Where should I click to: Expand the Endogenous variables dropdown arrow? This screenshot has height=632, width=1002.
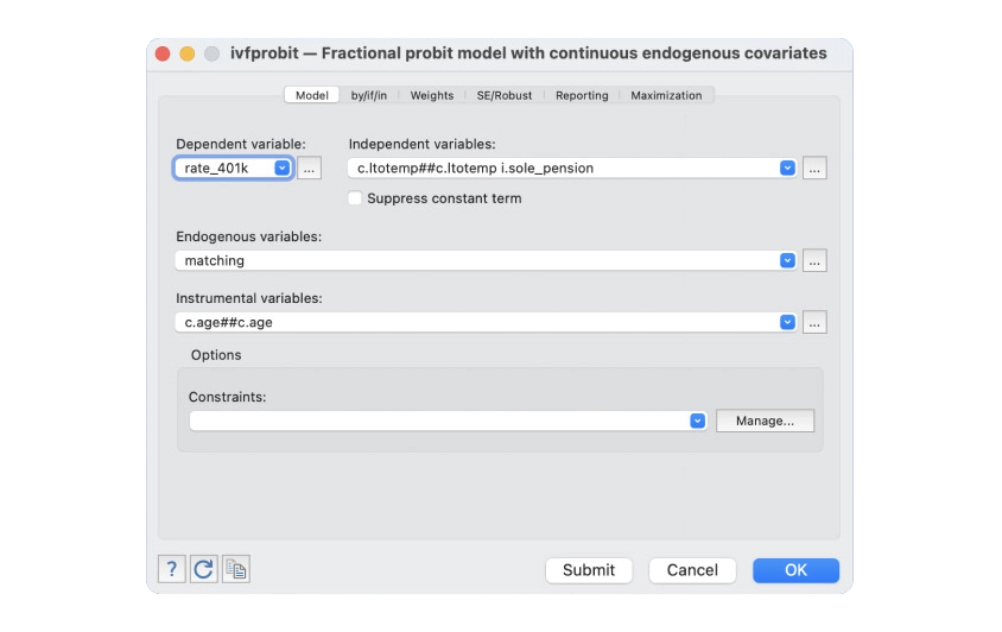(787, 260)
